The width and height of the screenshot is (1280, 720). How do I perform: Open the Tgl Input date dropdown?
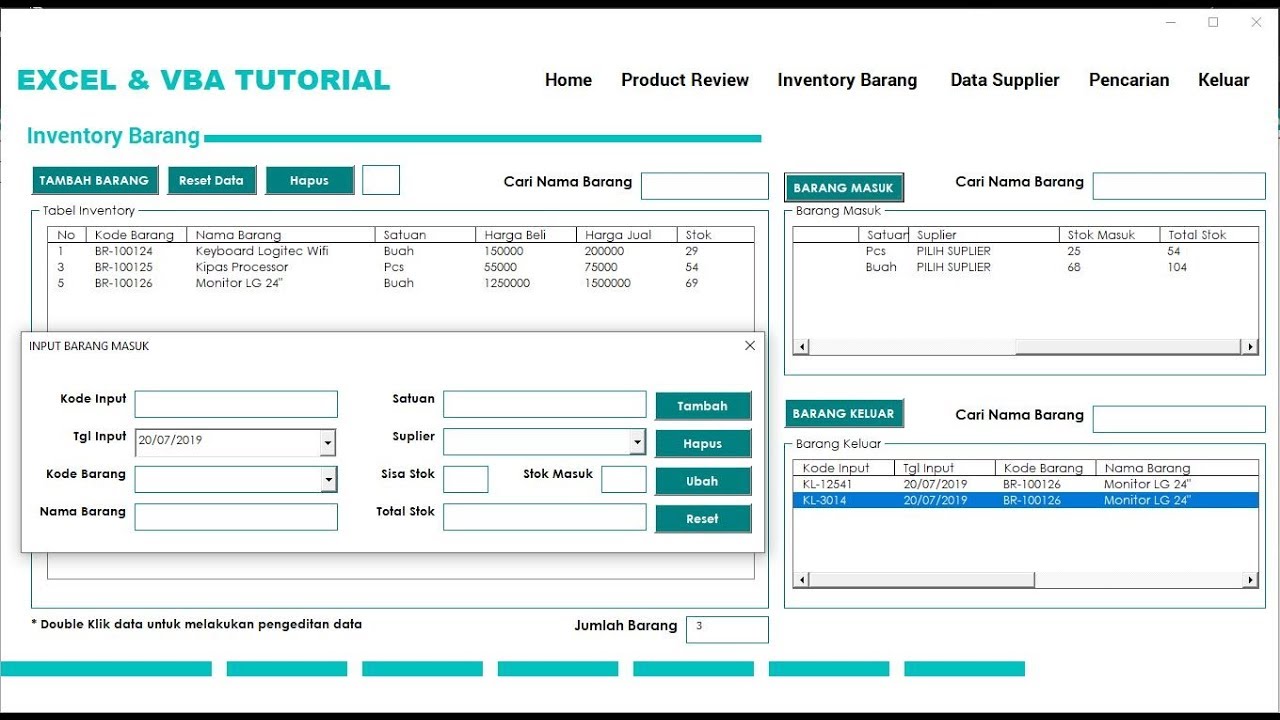327,443
